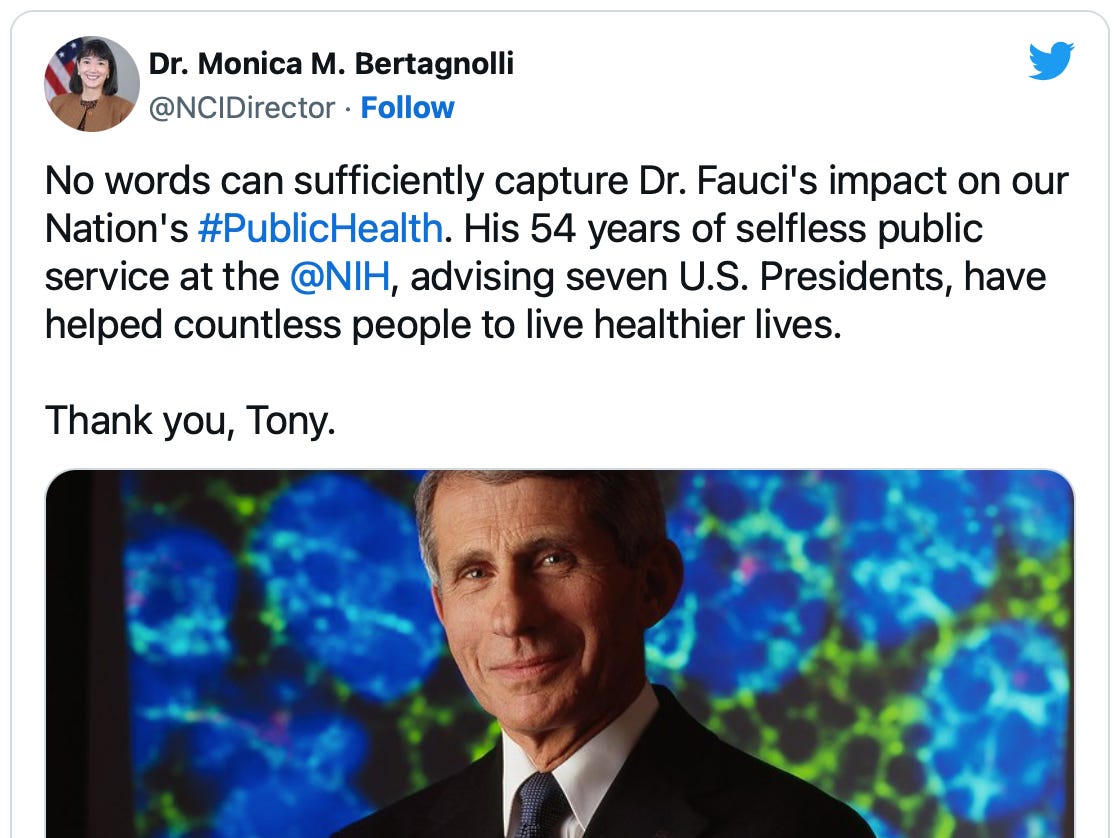Open the #PublicHealth hashtag
The width and height of the screenshot is (1118, 838).
[x=320, y=229]
